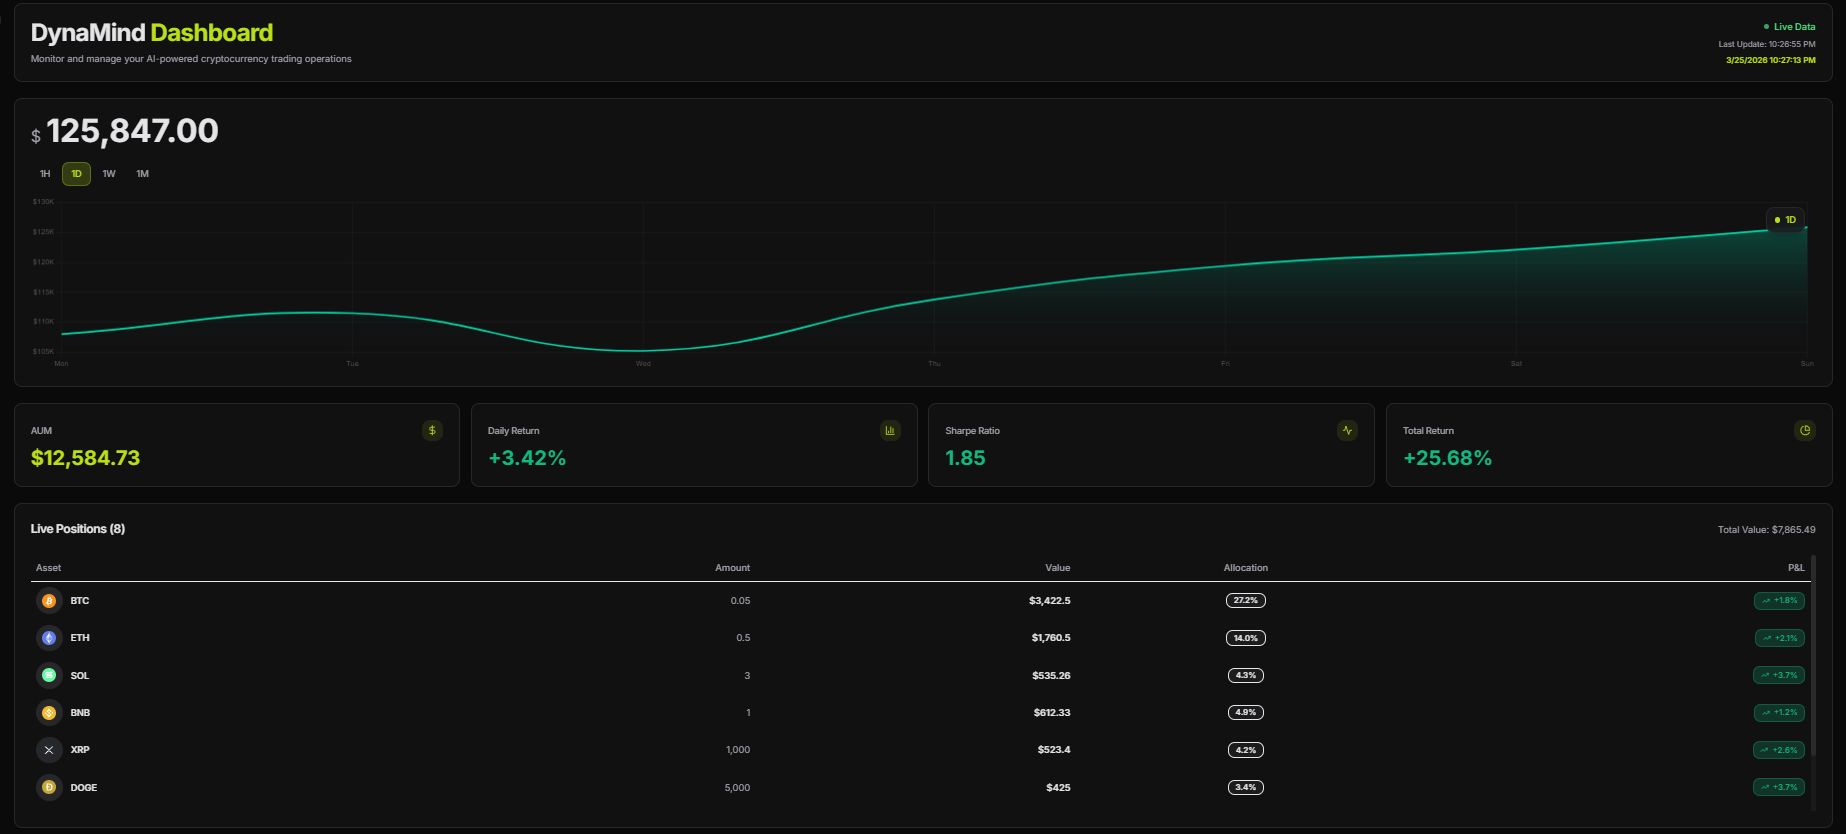The image size is (1846, 834).
Task: Switch chart to 1W timeframe
Action: (109, 174)
